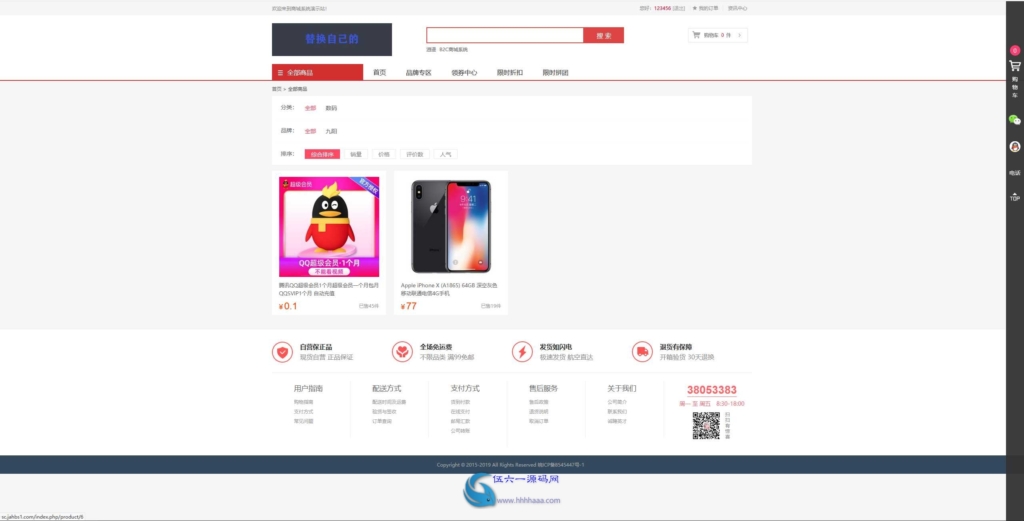Viewport: 1024px width, 521px height.
Task: Sort products by 销量
Action: coord(355,154)
